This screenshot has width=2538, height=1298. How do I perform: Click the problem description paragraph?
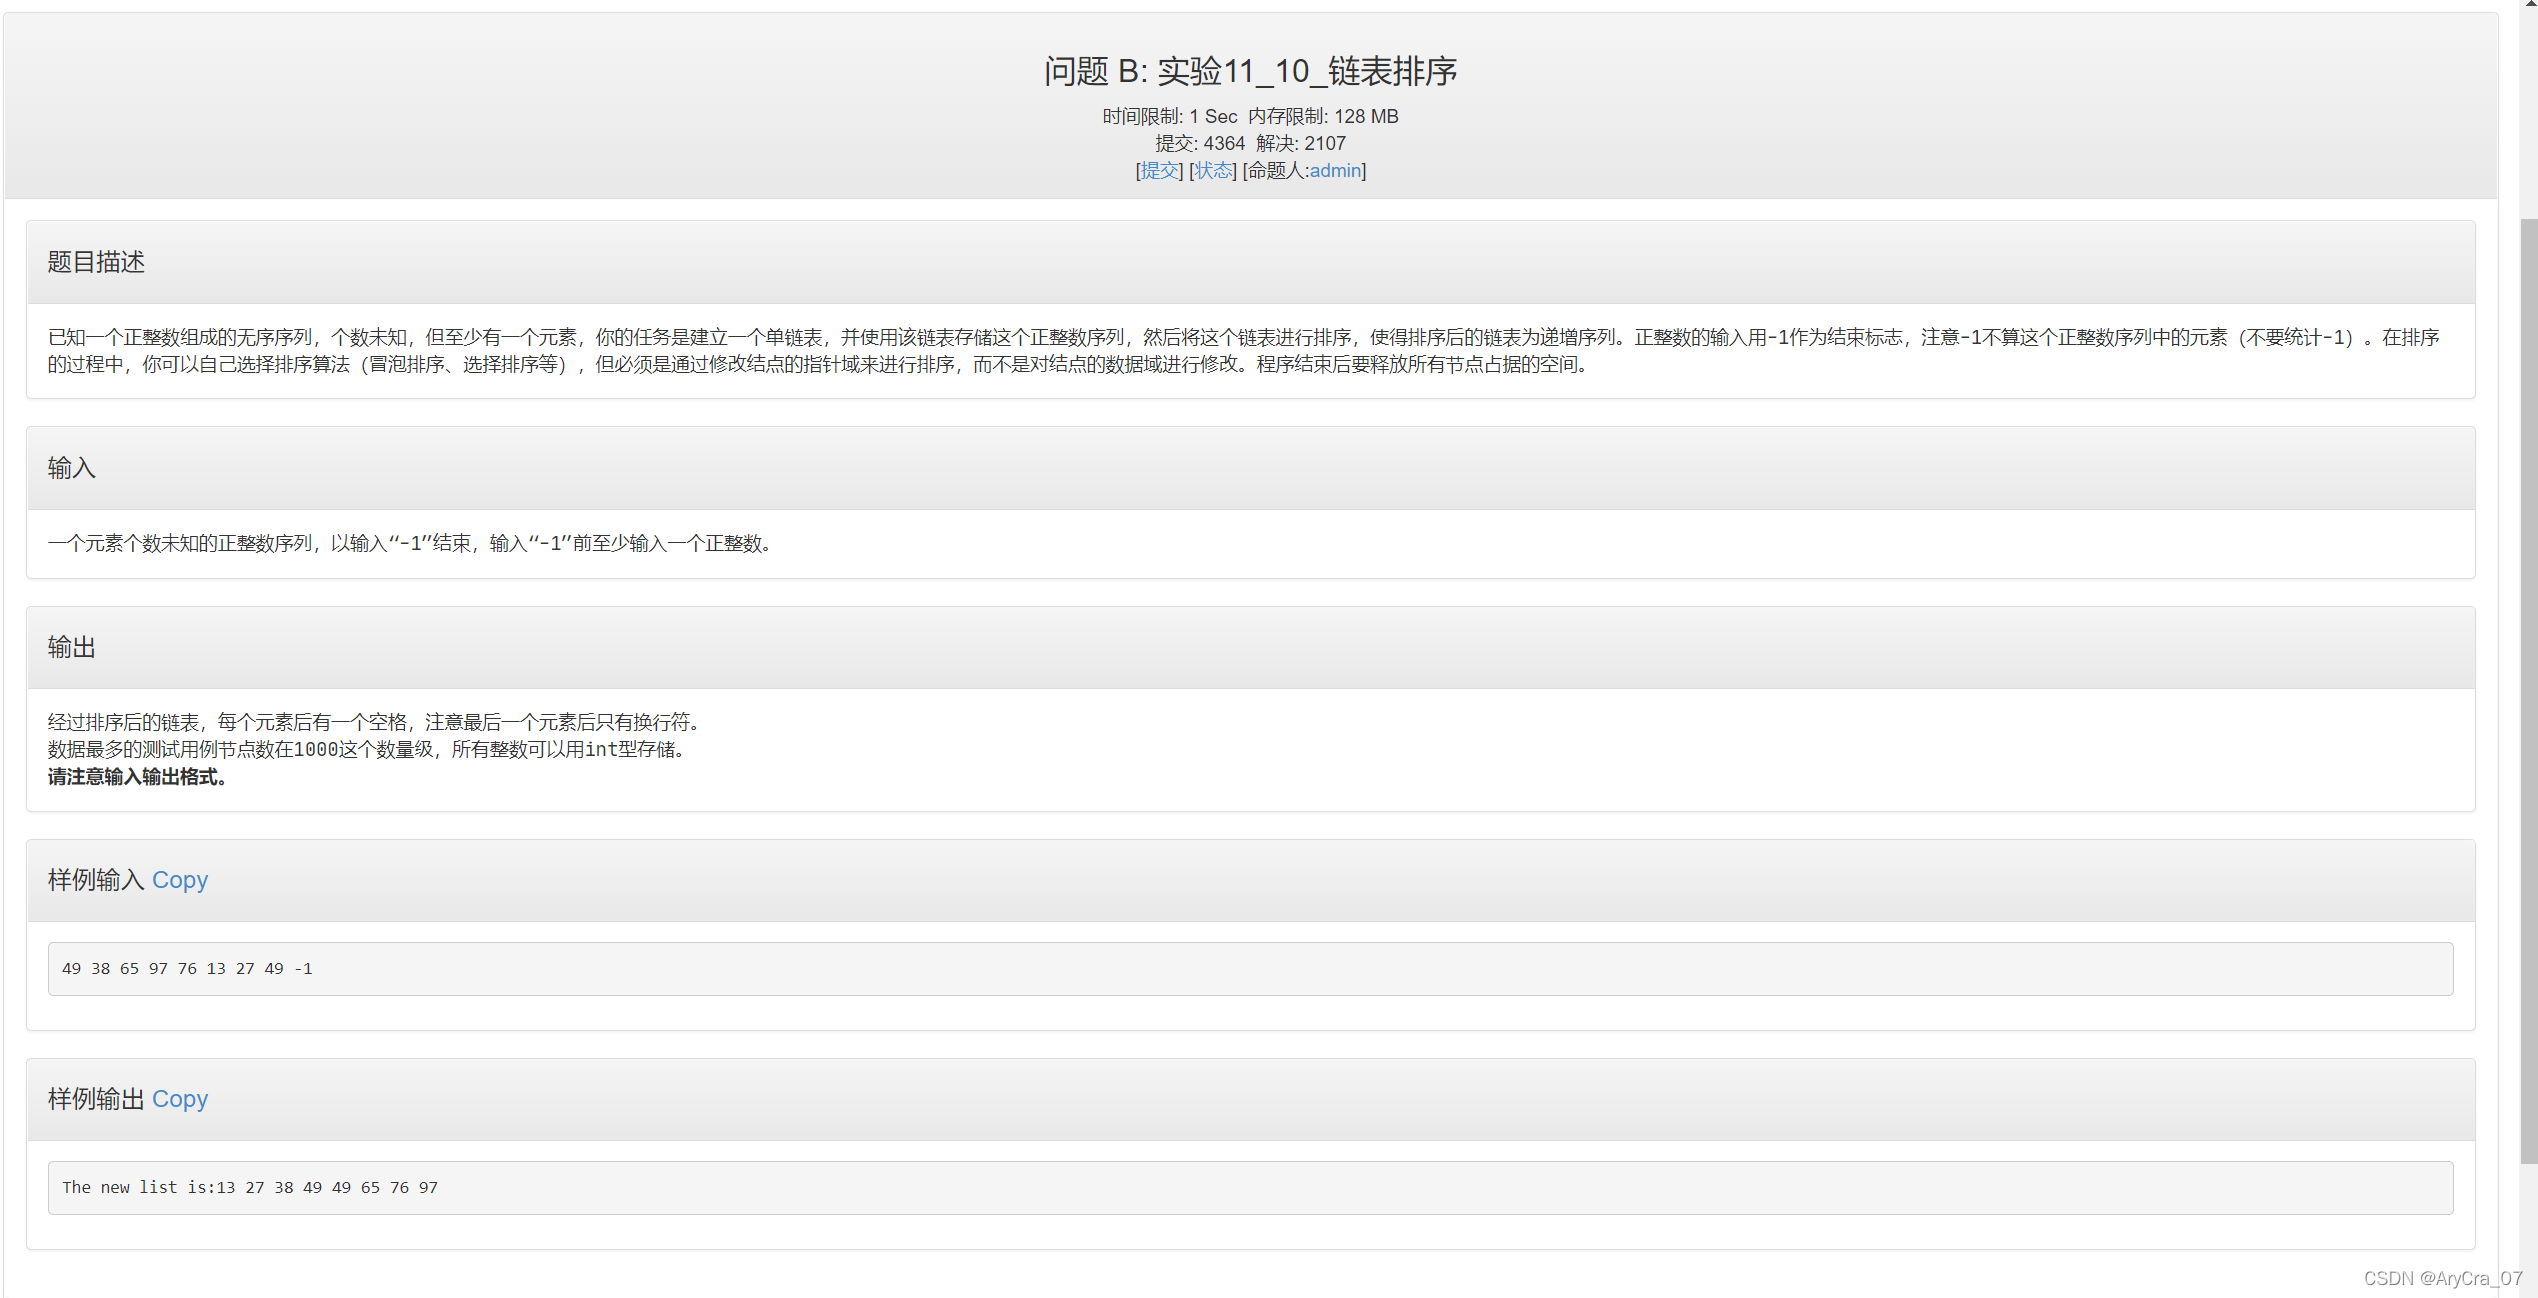coord(1240,351)
